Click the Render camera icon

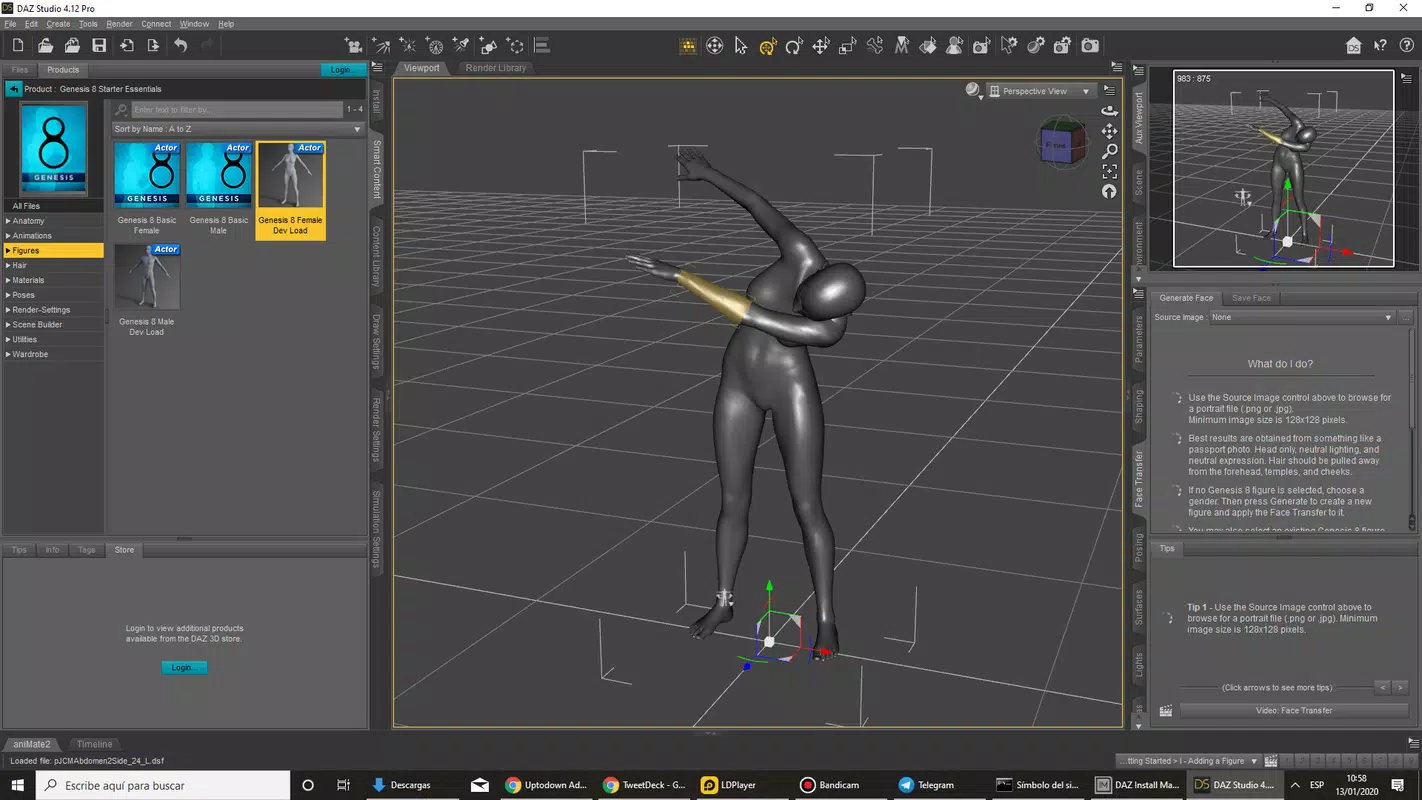click(1090, 46)
